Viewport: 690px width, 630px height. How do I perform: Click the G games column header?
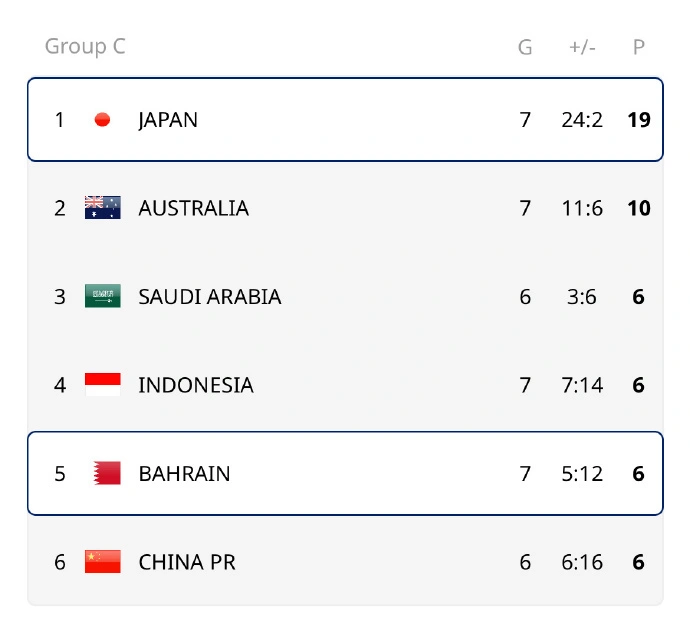click(x=525, y=47)
